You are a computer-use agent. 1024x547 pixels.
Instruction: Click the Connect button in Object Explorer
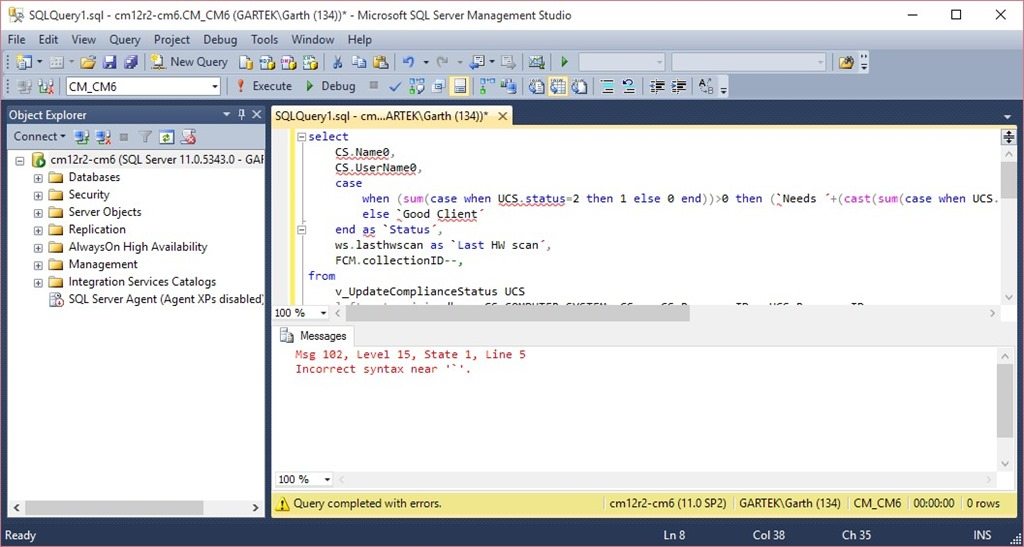pos(39,136)
